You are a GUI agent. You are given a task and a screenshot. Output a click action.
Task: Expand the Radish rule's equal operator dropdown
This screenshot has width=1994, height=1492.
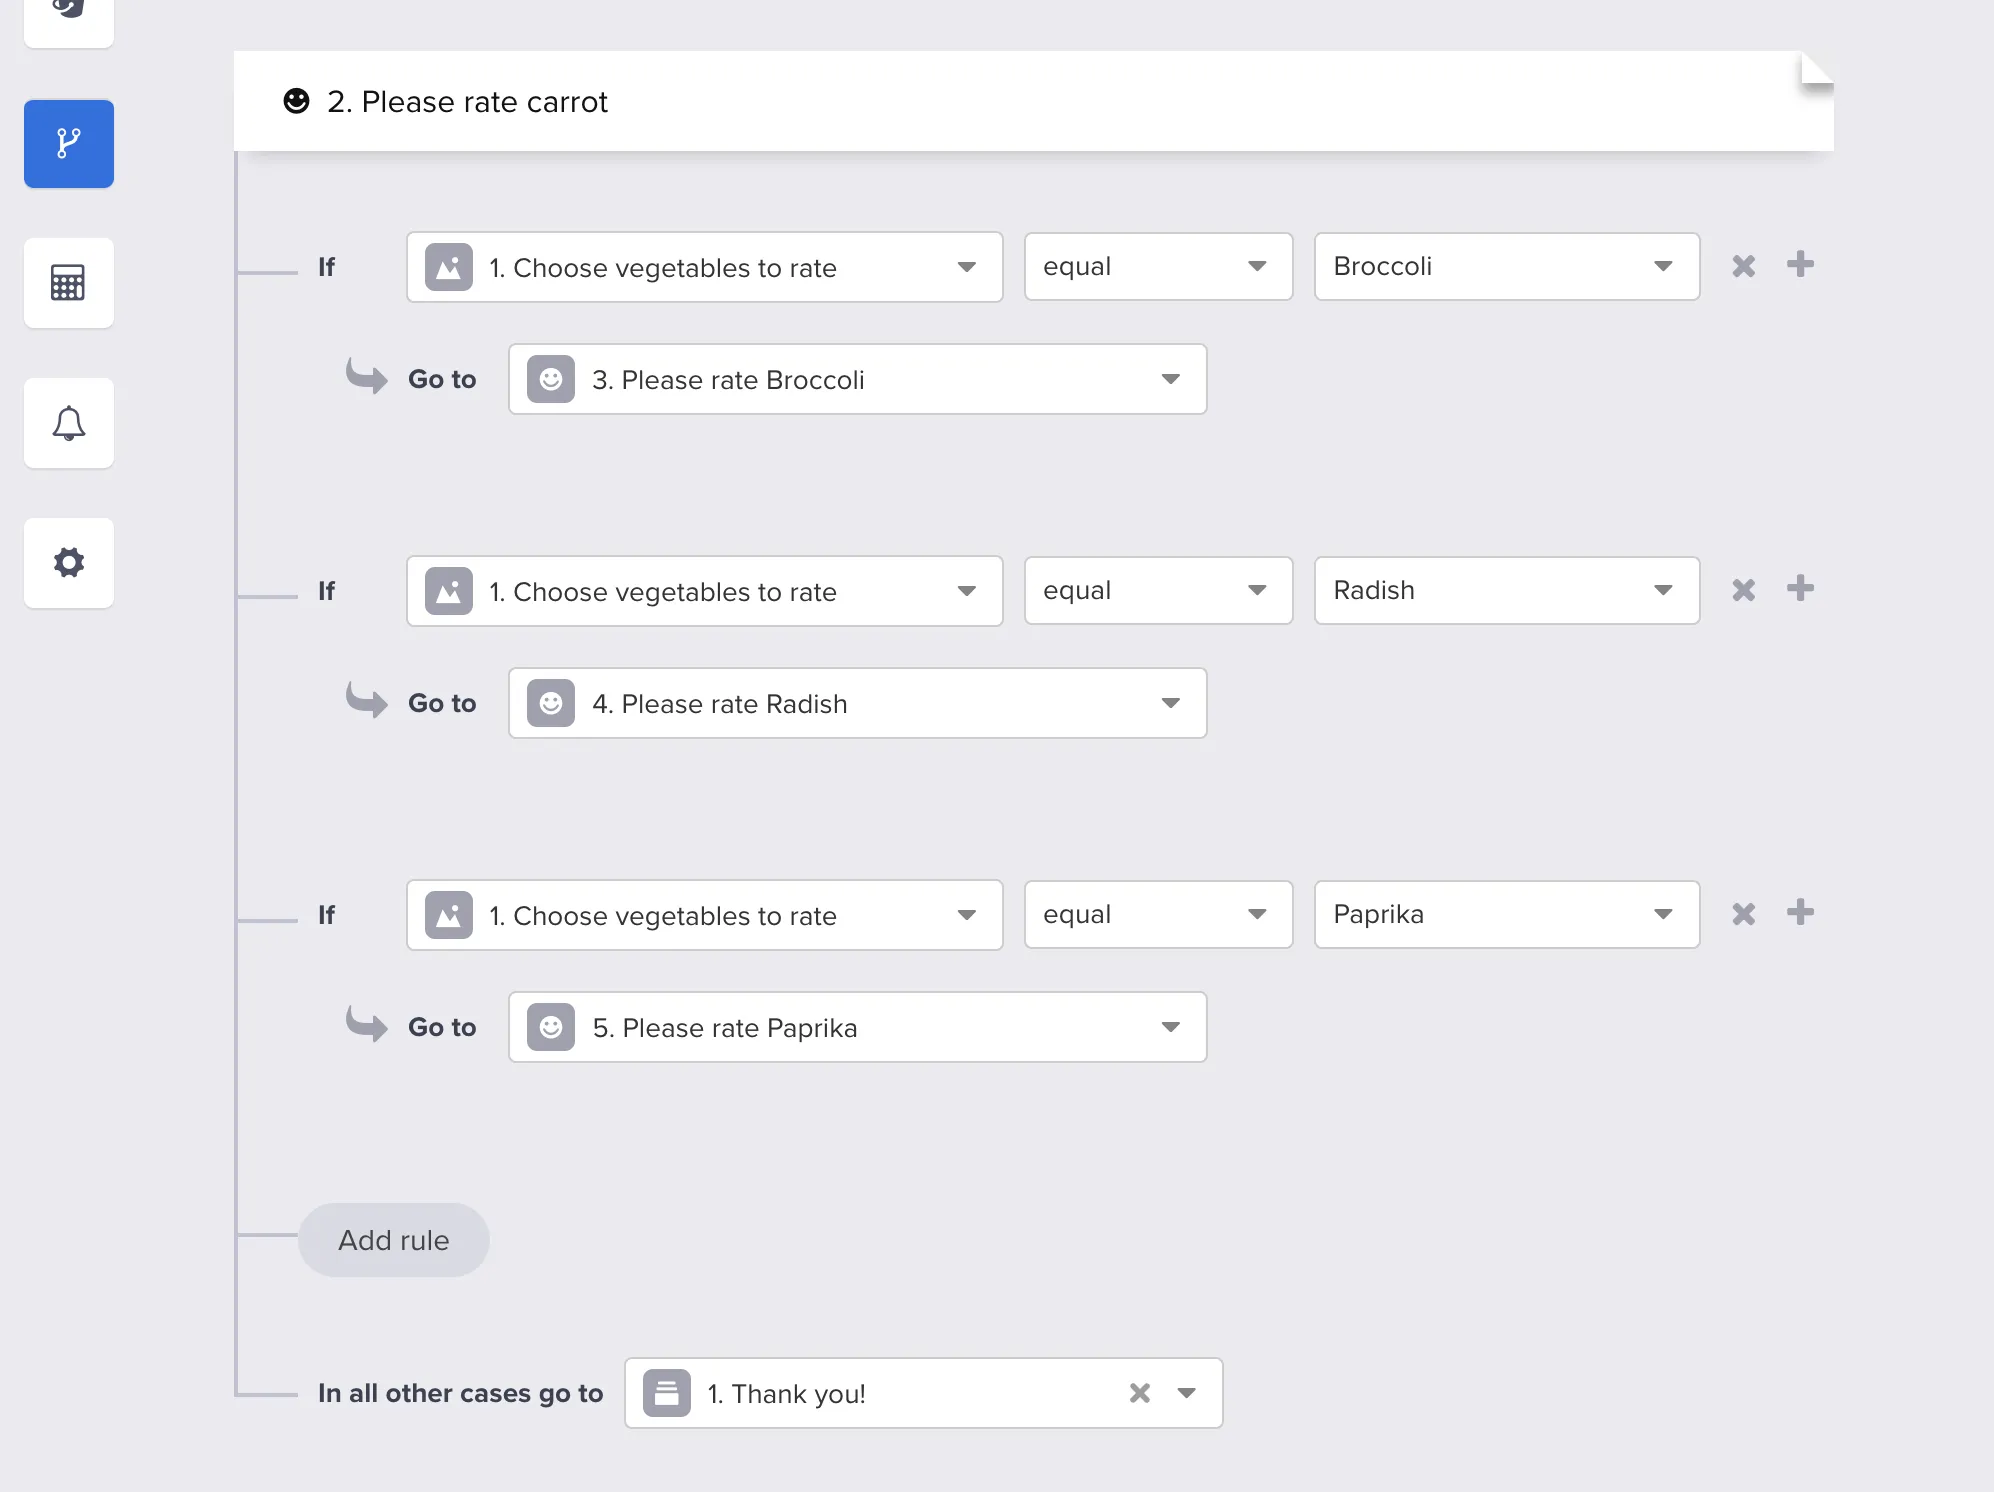coord(1157,591)
